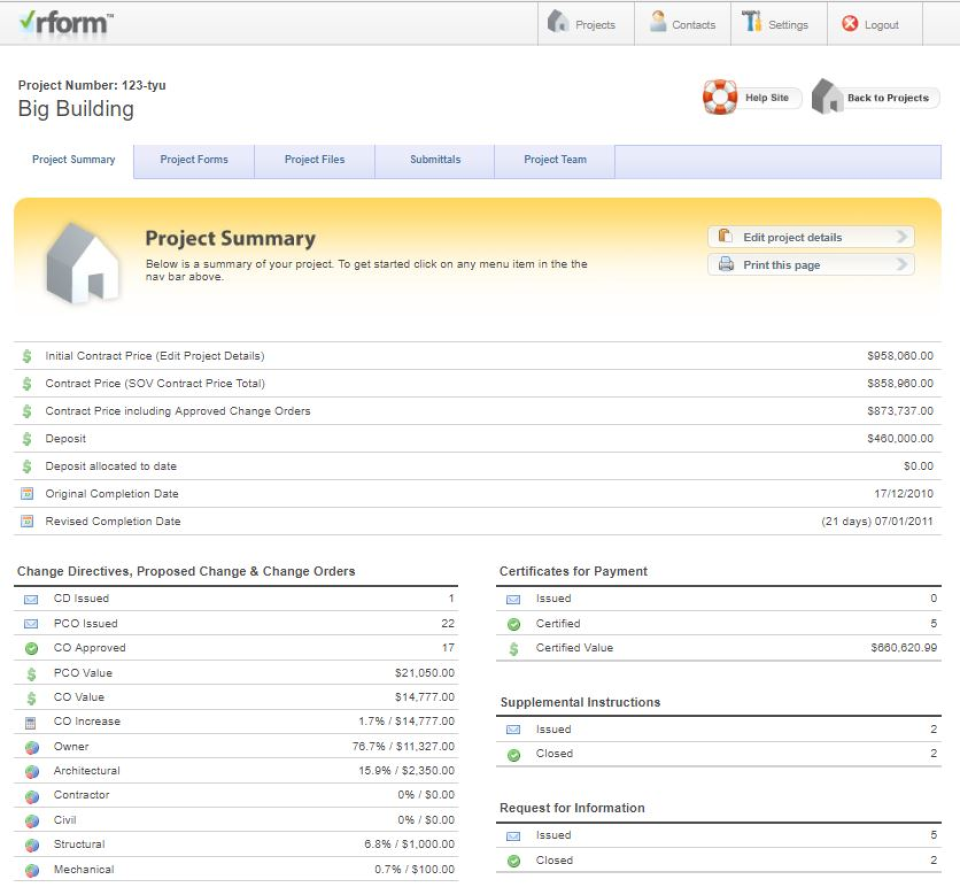Open the Submittals tab
Viewport: 960px width, 887px height.
pyautogui.click(x=434, y=160)
